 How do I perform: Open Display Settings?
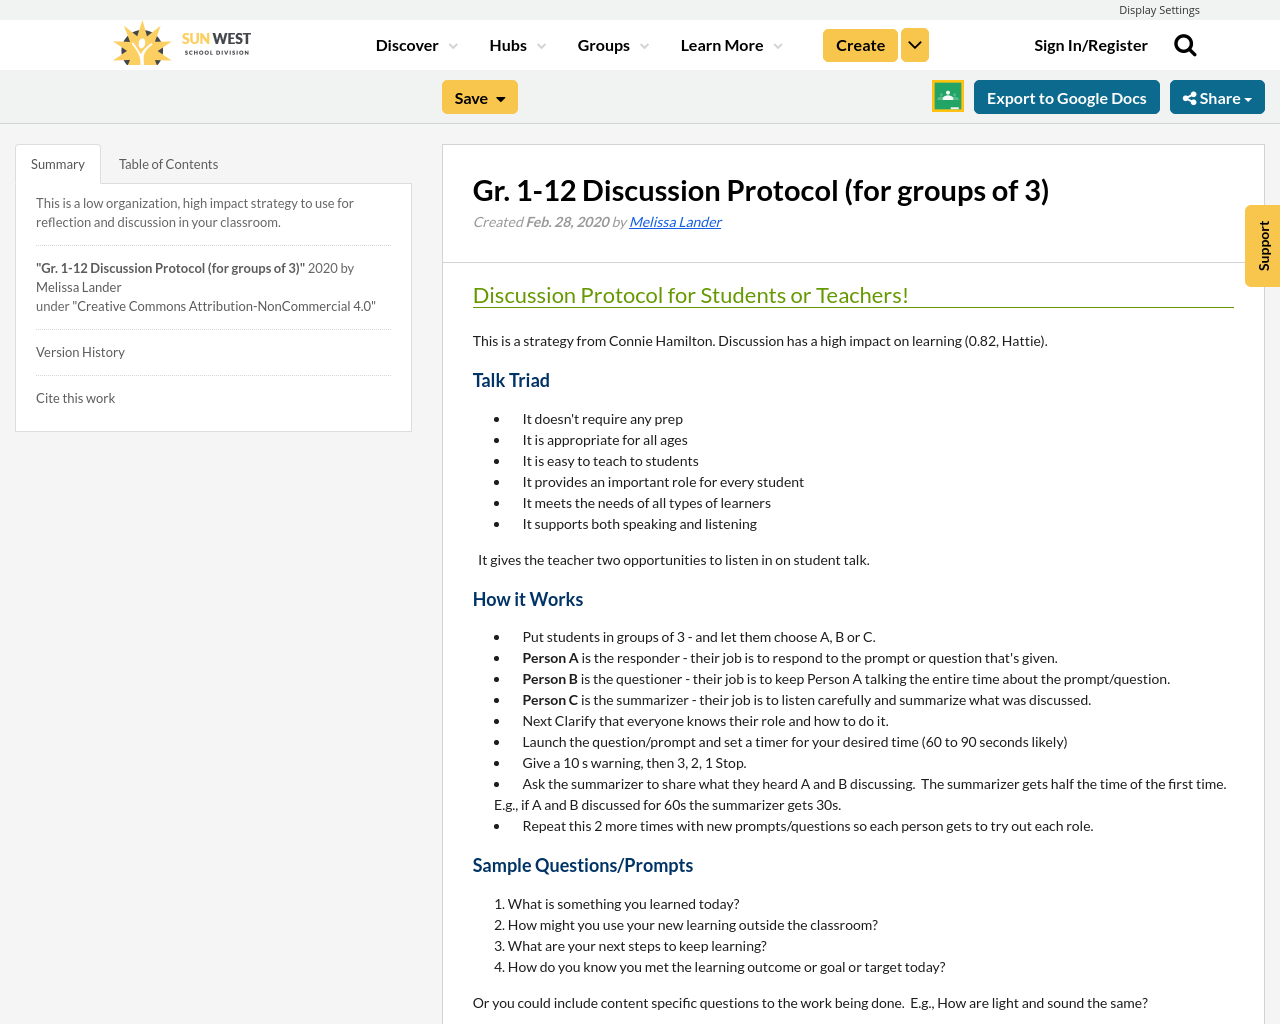pos(1159,8)
